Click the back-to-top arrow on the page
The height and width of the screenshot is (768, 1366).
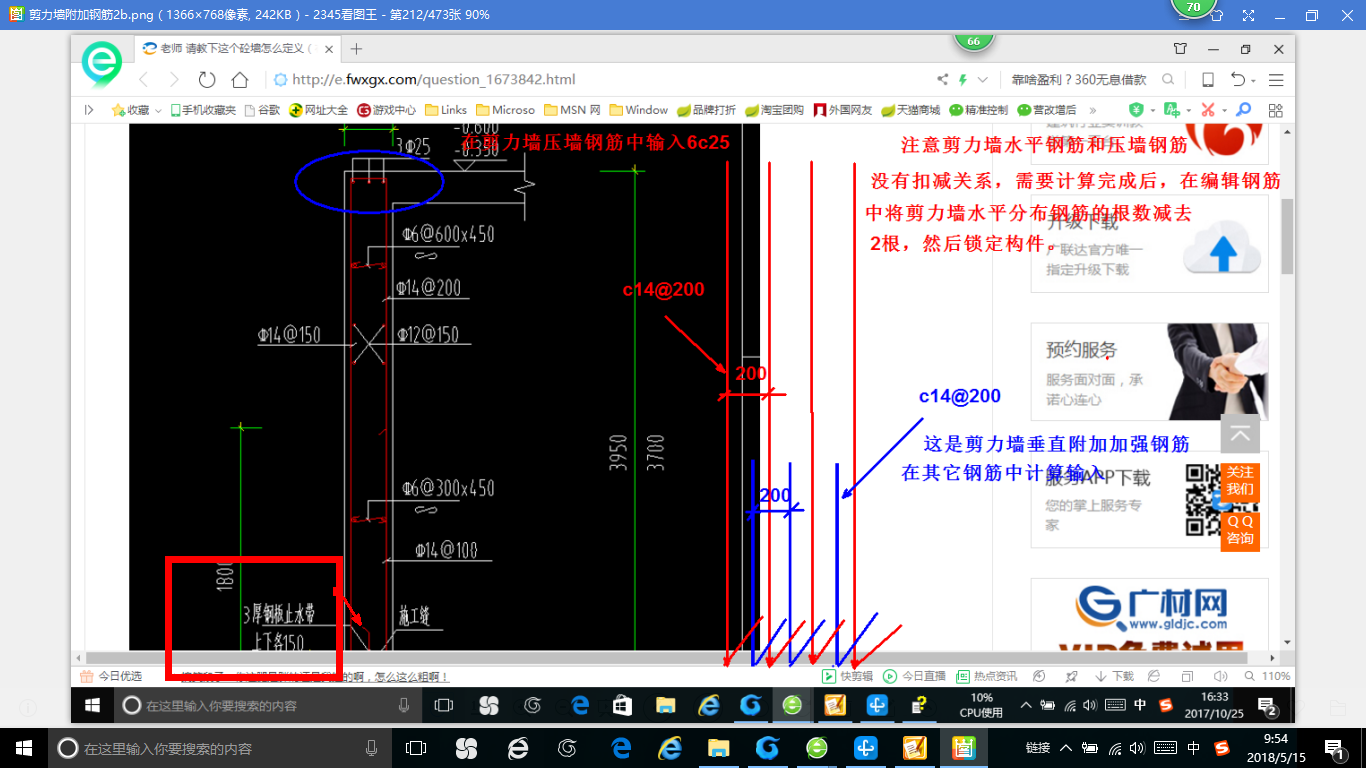[1240, 434]
